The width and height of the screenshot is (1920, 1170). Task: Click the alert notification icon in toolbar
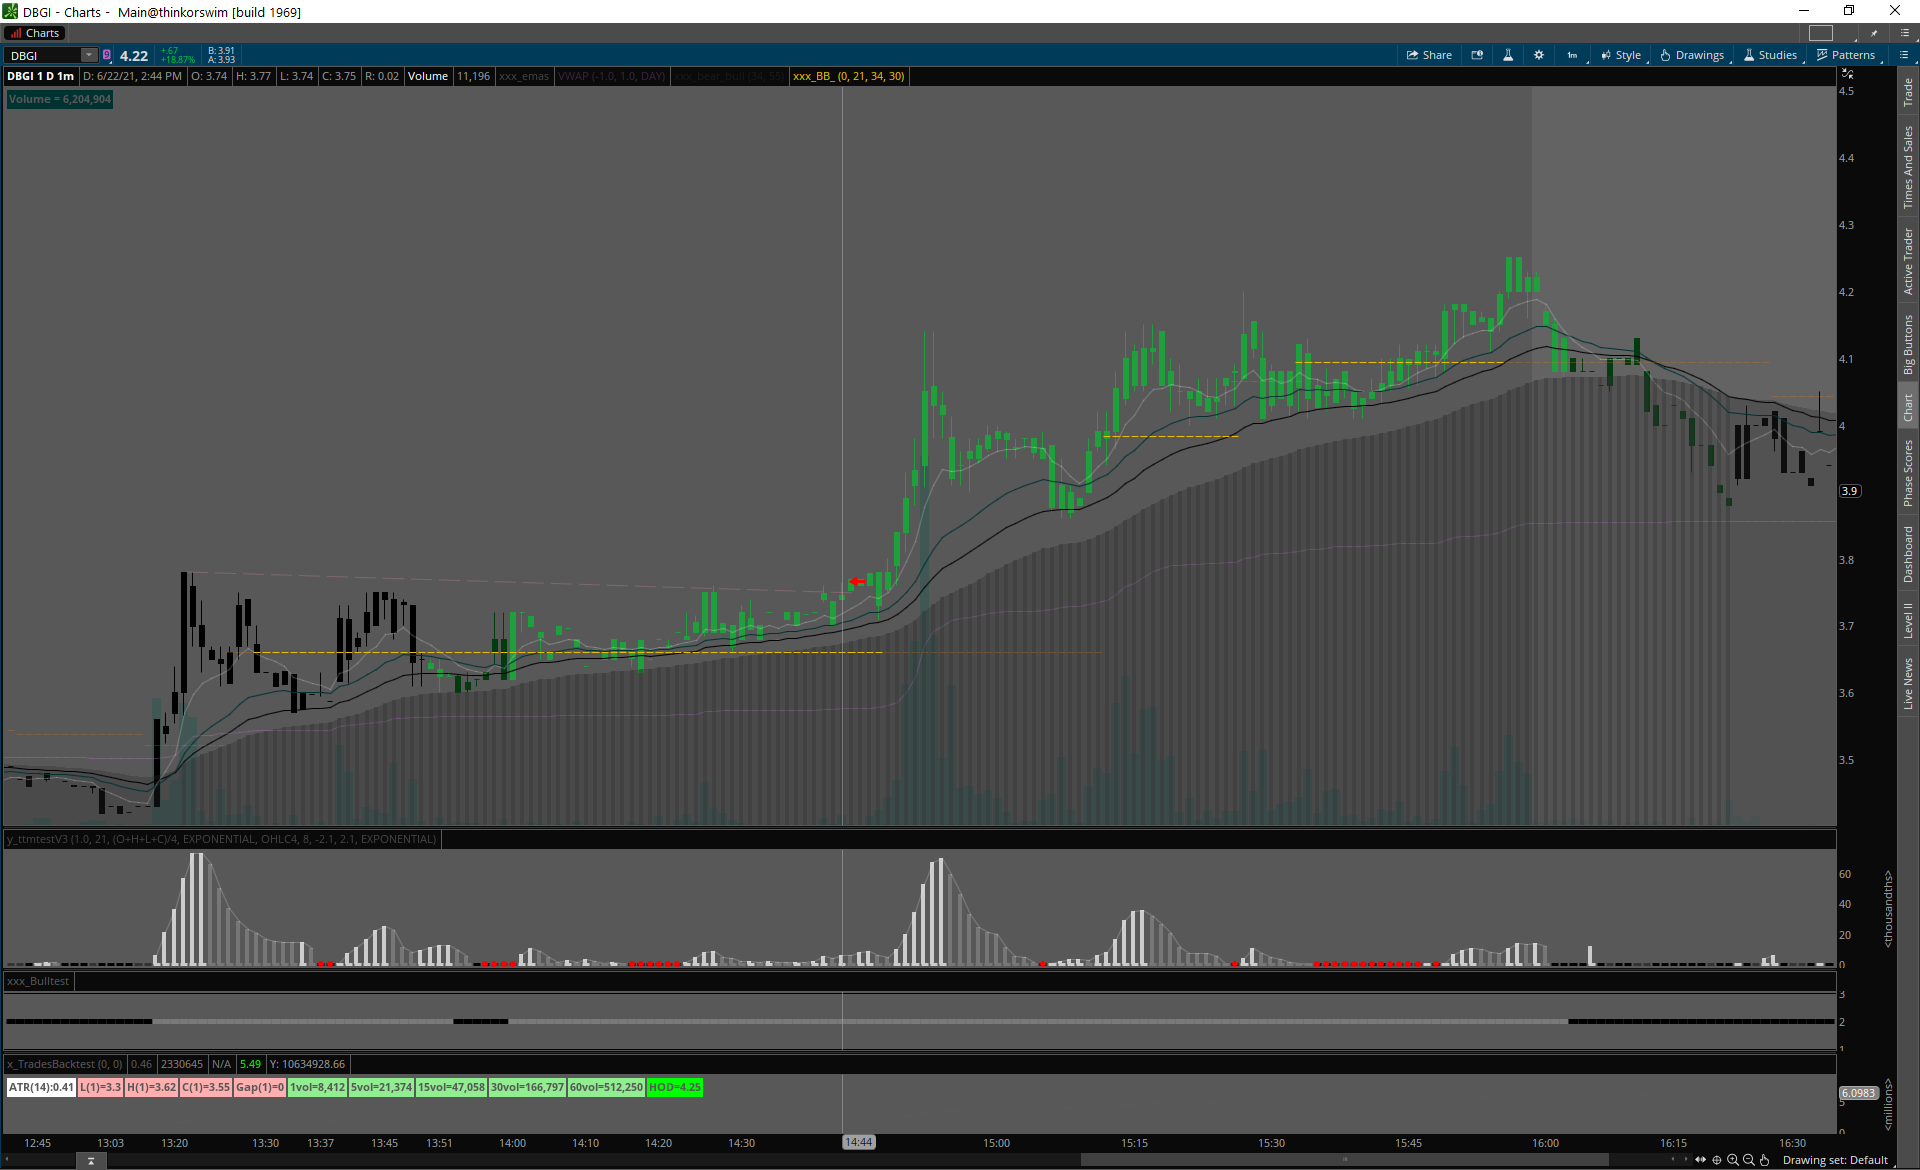point(1477,55)
